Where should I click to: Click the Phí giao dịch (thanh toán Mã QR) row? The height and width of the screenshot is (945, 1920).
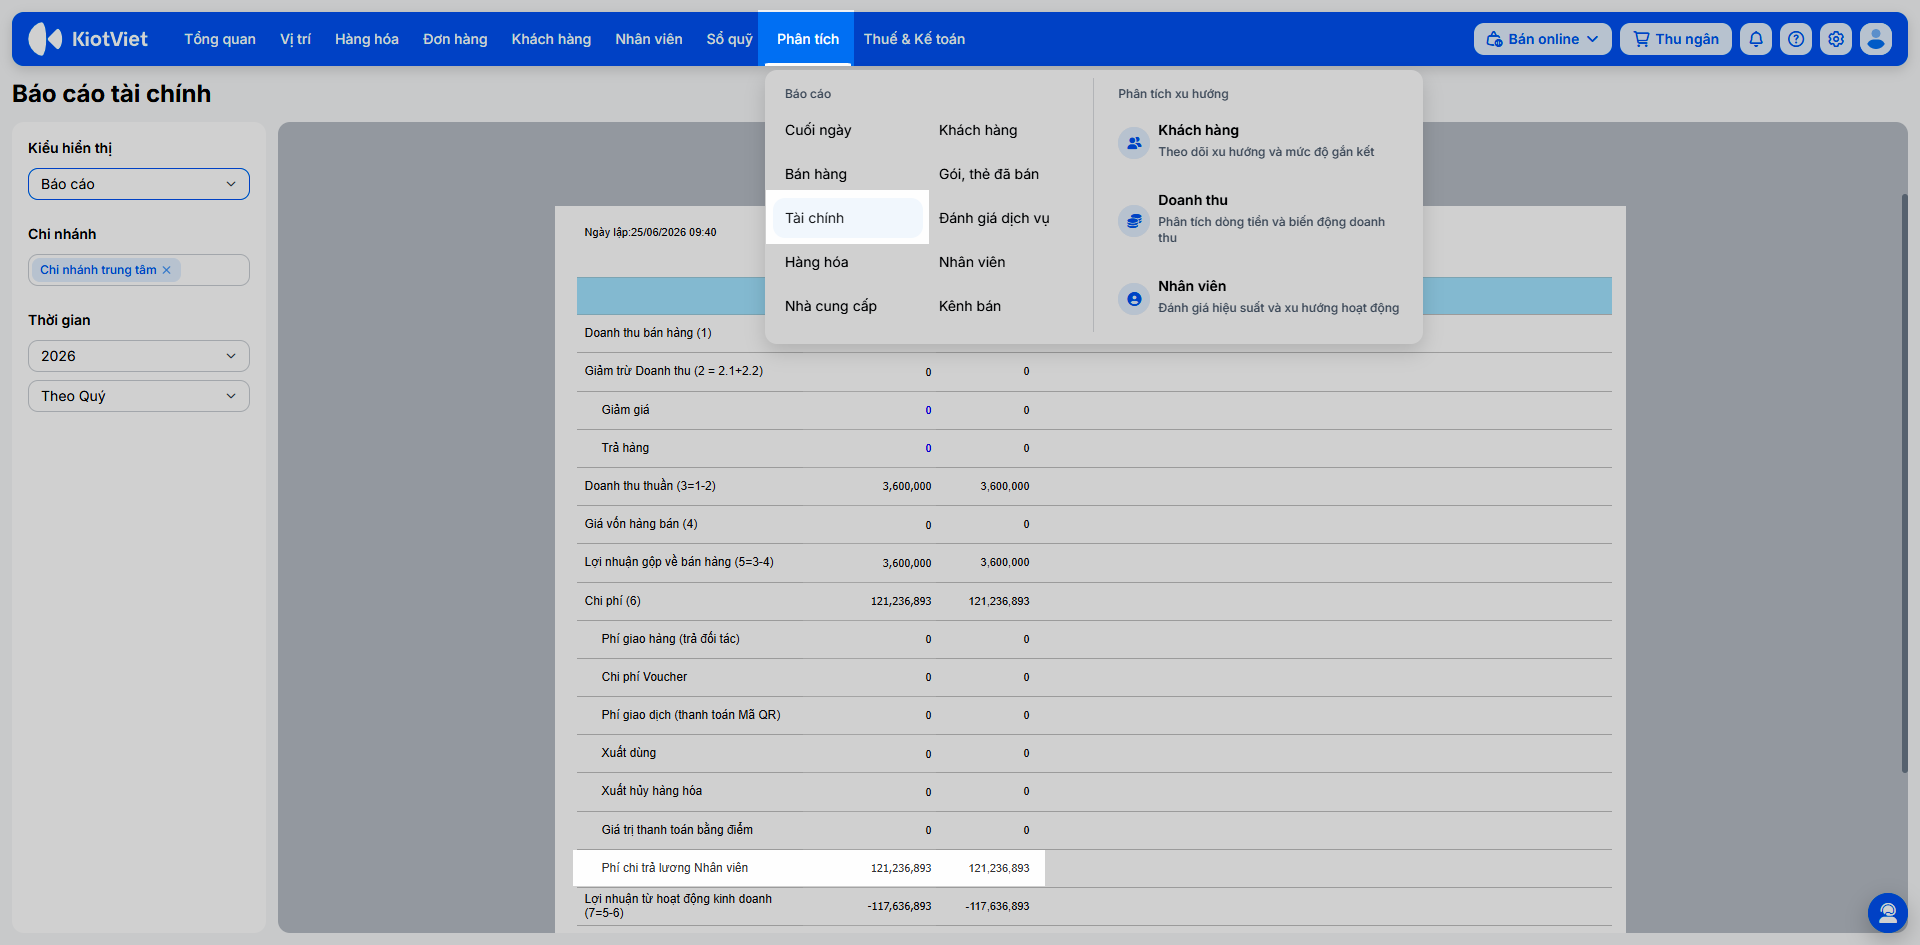pyautogui.click(x=1094, y=715)
